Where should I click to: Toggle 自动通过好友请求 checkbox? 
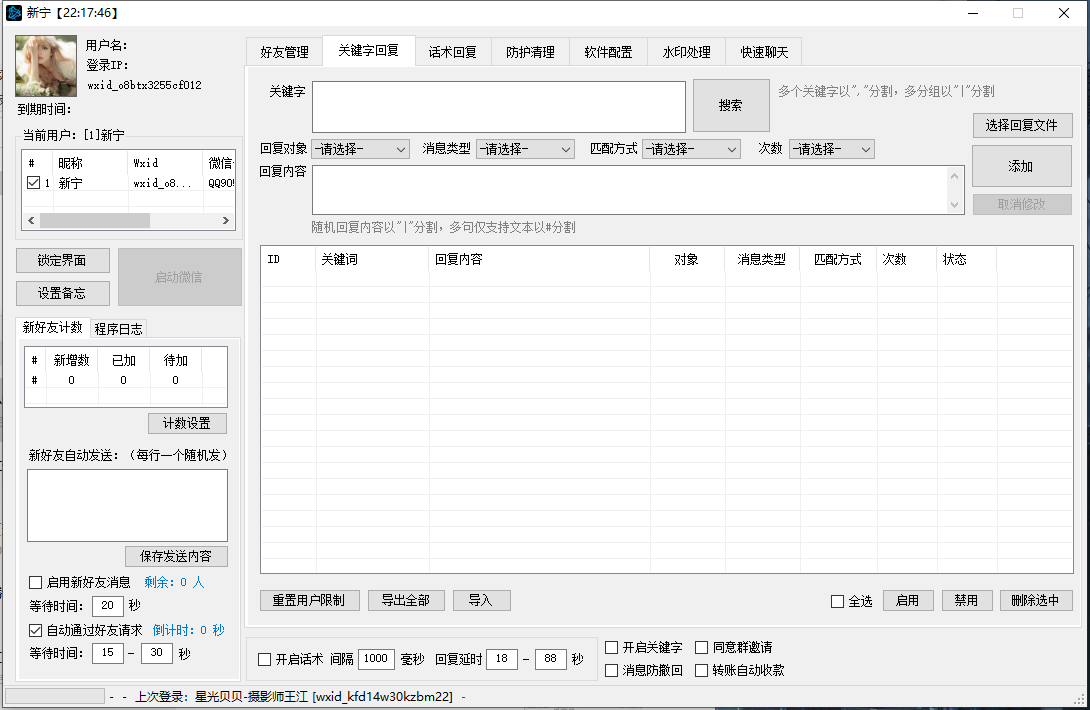35,630
